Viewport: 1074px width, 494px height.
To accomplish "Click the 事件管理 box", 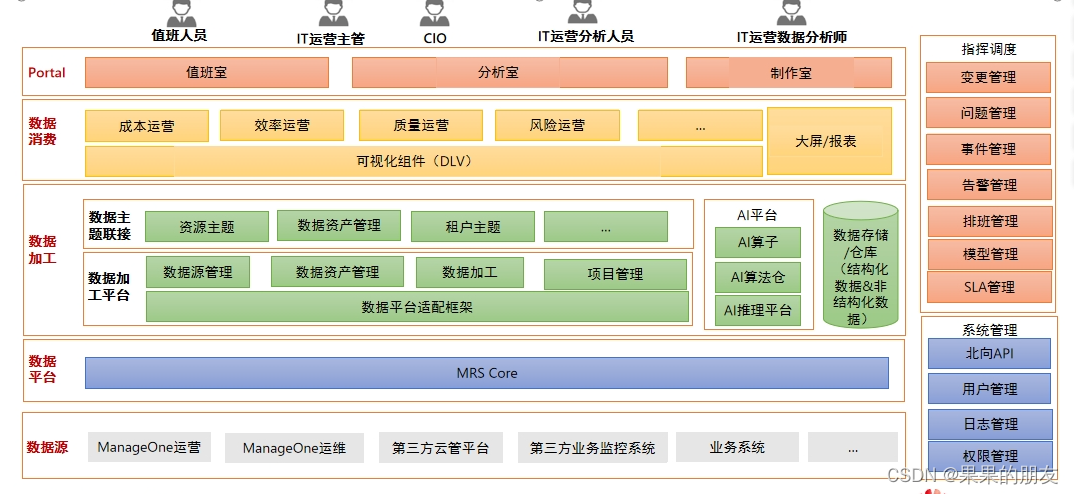I will click(988, 149).
